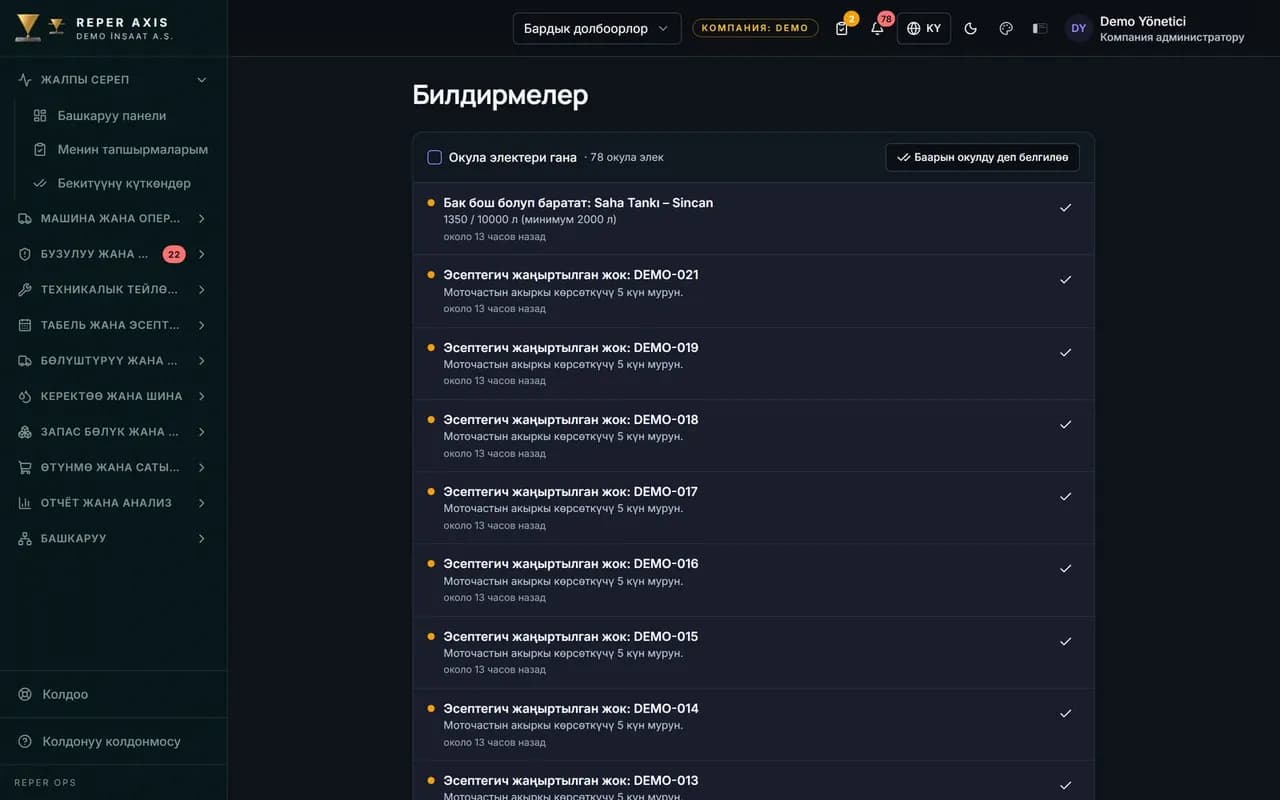Mark DEMO-015 notification as read

pyautogui.click(x=1065, y=641)
